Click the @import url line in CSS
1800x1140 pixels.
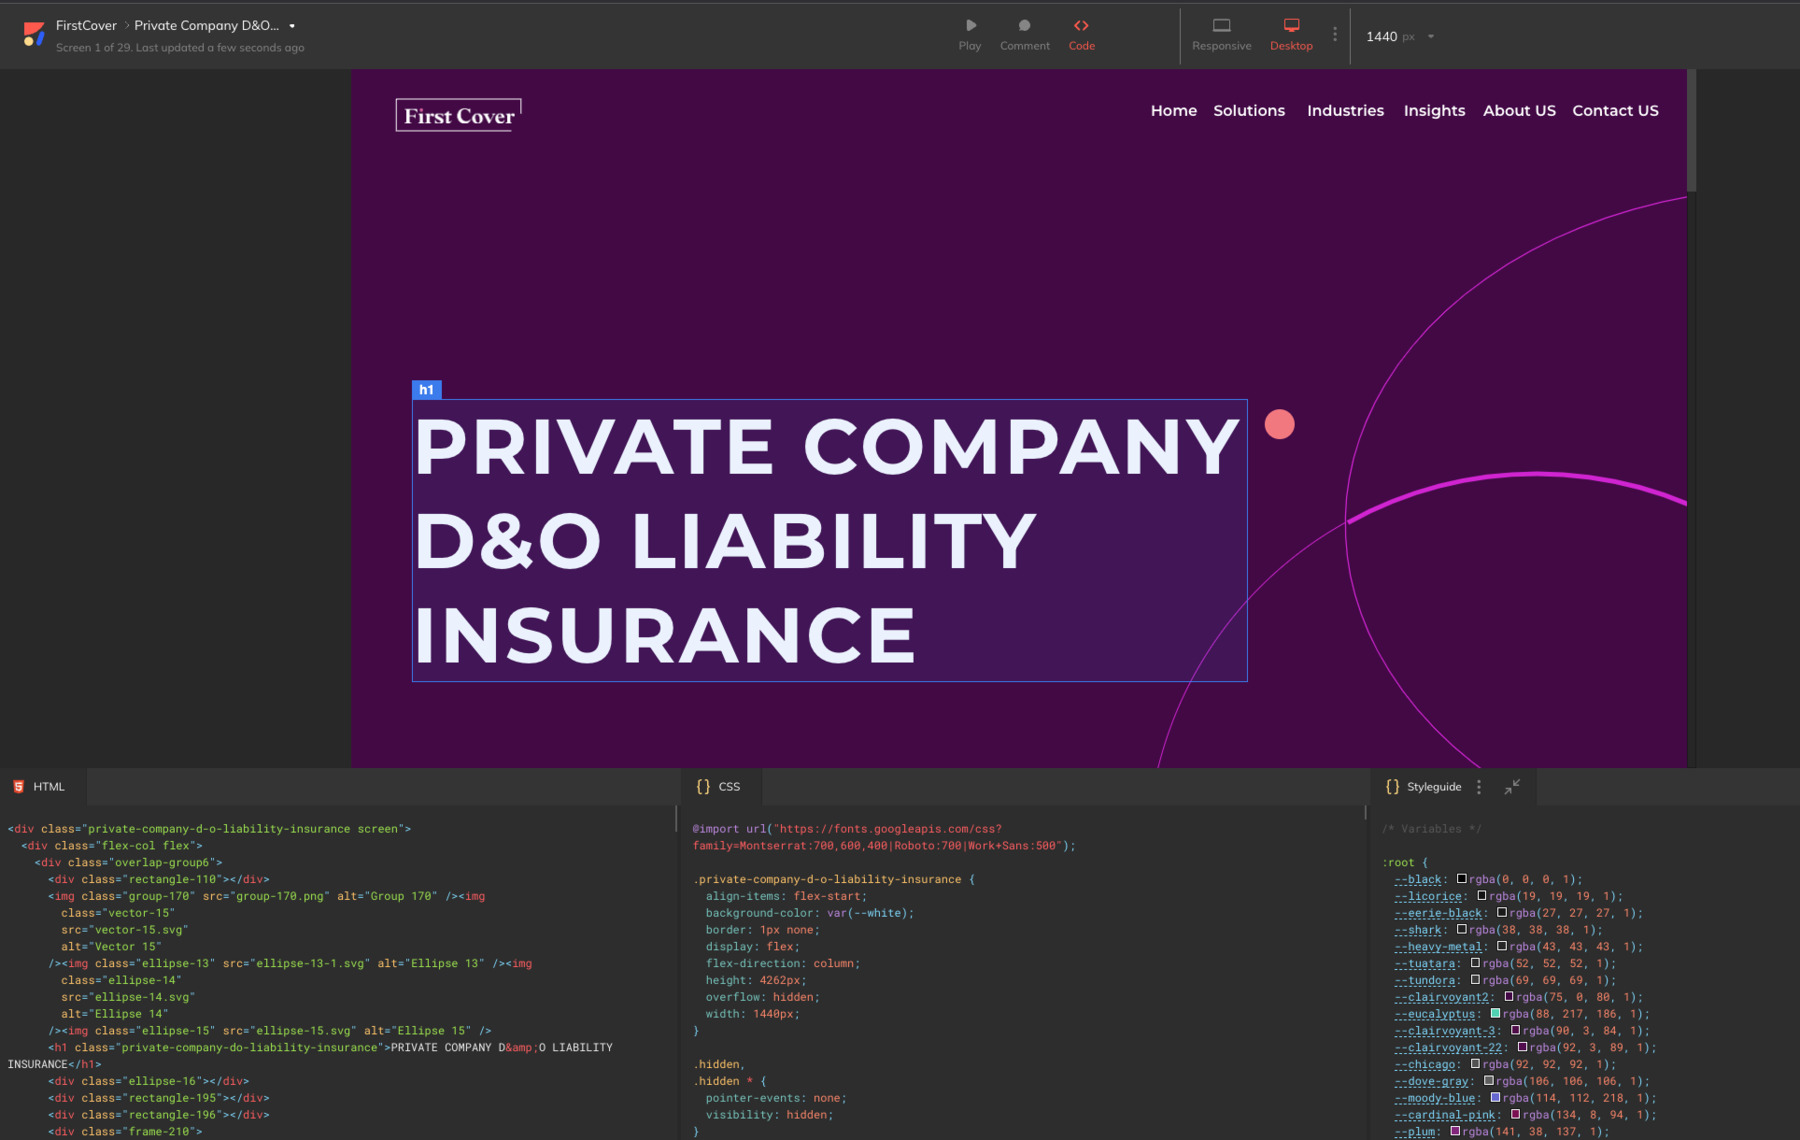(884, 837)
